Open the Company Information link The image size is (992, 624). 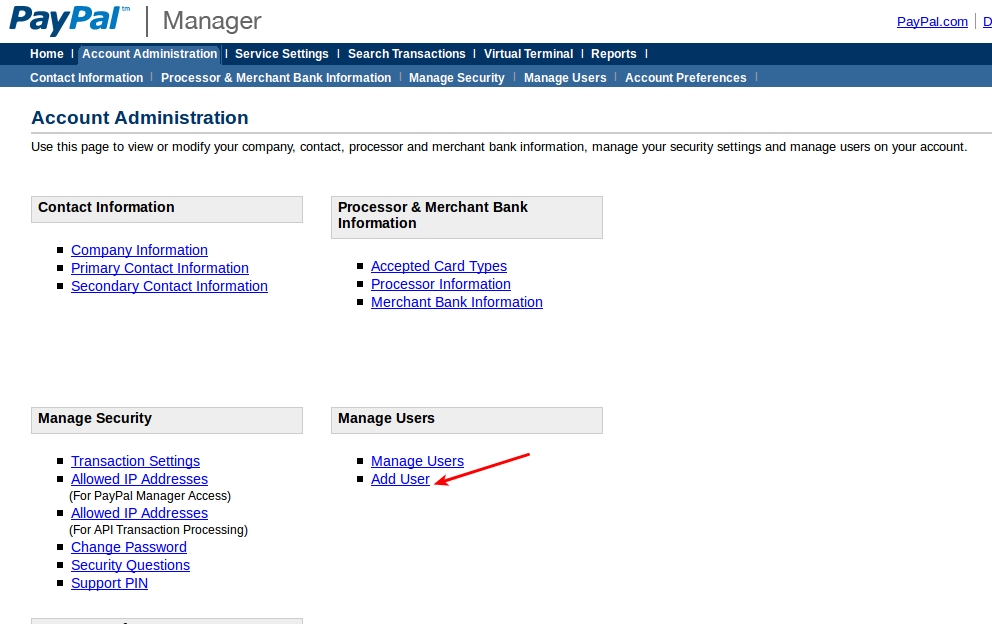point(139,250)
